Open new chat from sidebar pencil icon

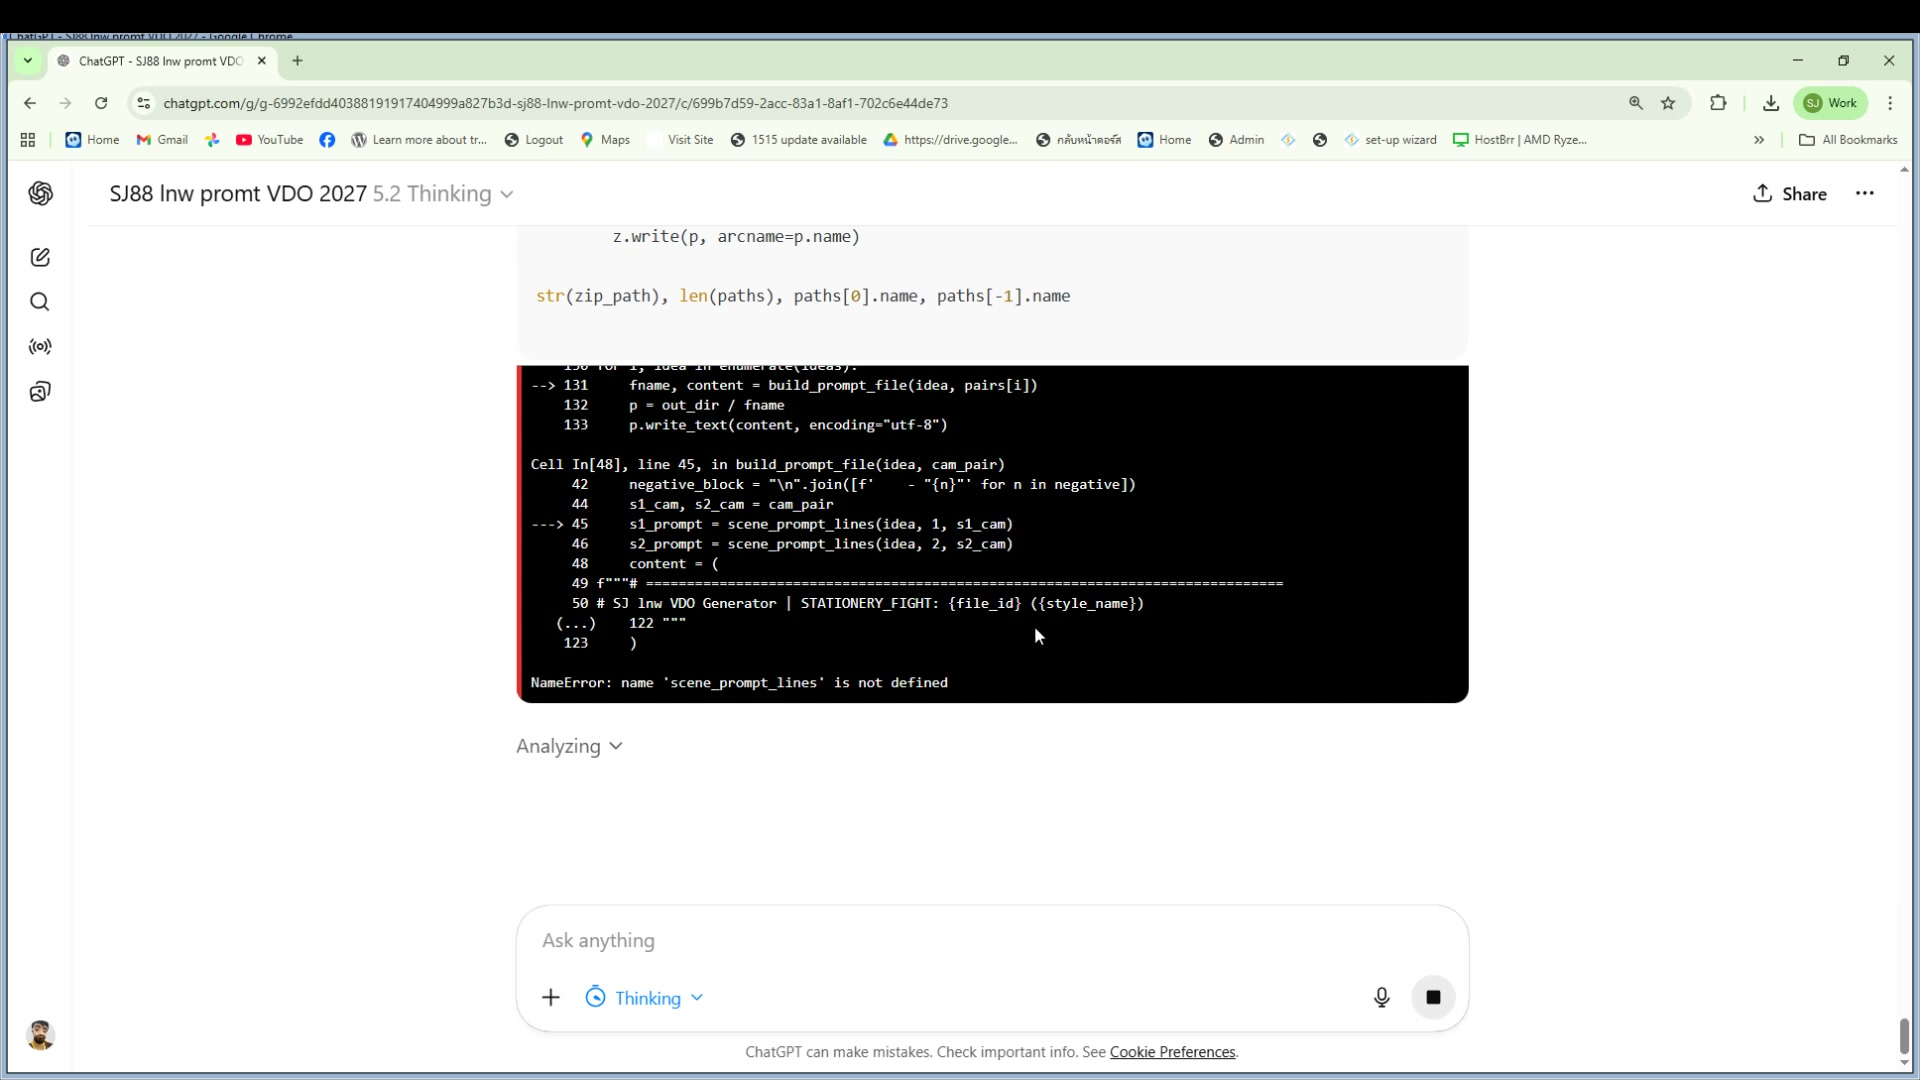[x=40, y=258]
